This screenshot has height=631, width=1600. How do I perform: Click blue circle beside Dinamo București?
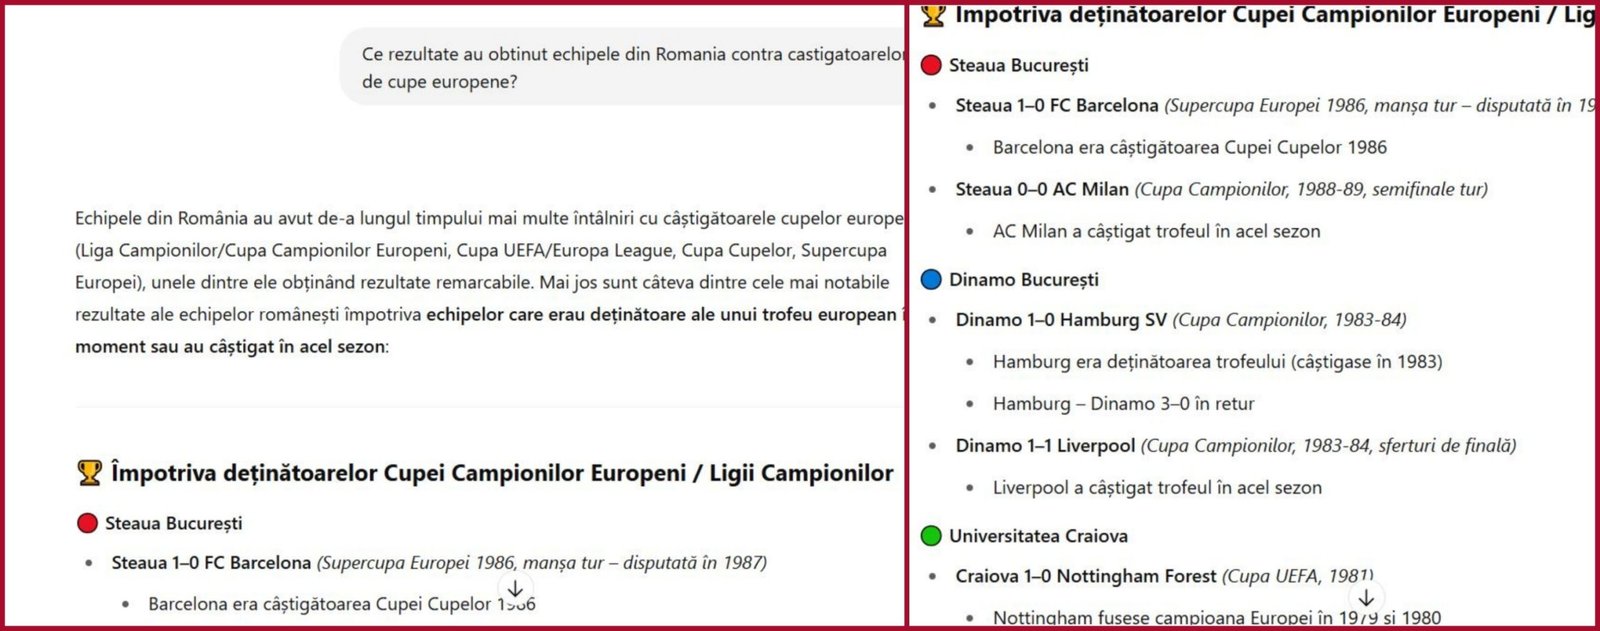[x=931, y=279]
